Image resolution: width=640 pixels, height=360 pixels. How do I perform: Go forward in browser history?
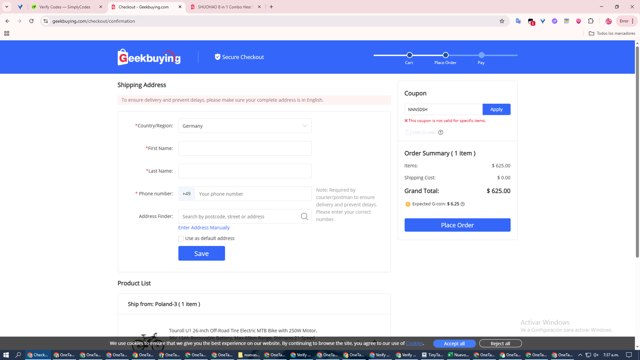click(x=19, y=21)
